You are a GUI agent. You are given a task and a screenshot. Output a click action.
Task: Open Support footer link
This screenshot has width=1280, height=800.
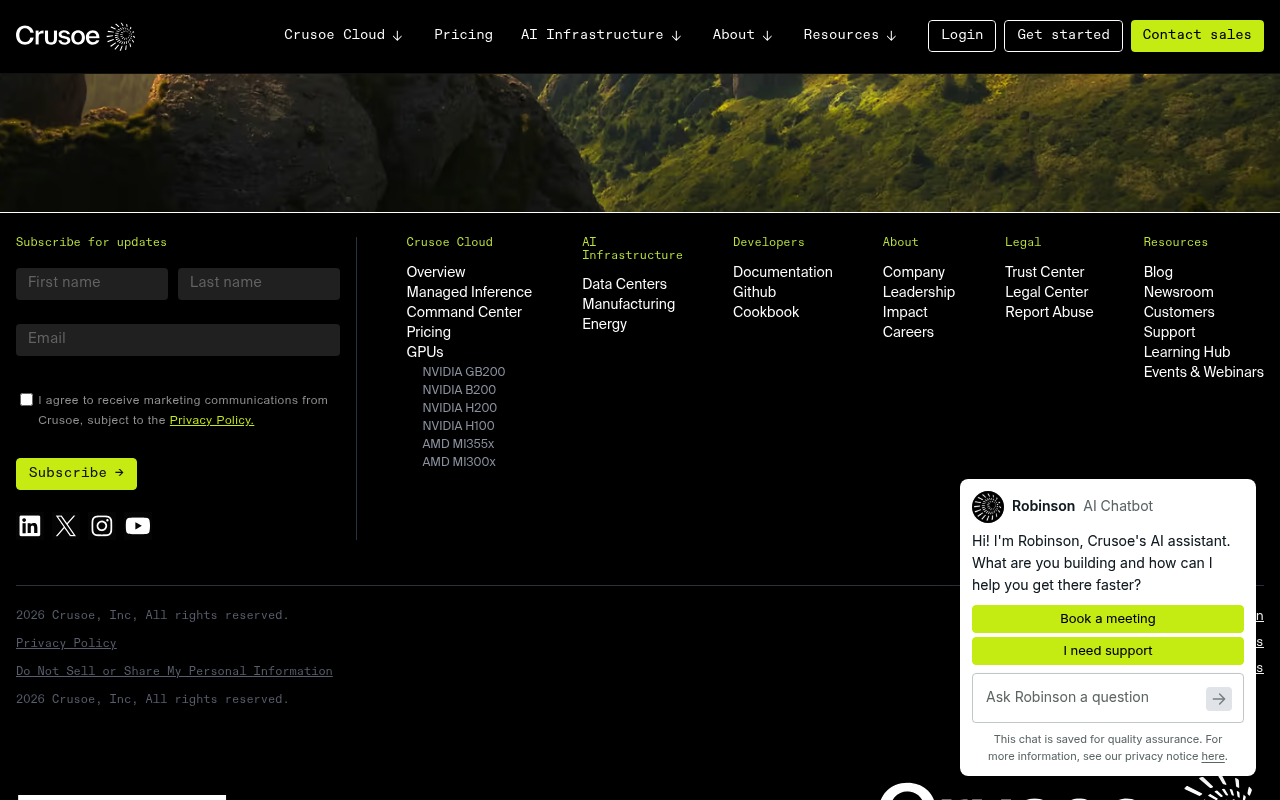(1170, 332)
